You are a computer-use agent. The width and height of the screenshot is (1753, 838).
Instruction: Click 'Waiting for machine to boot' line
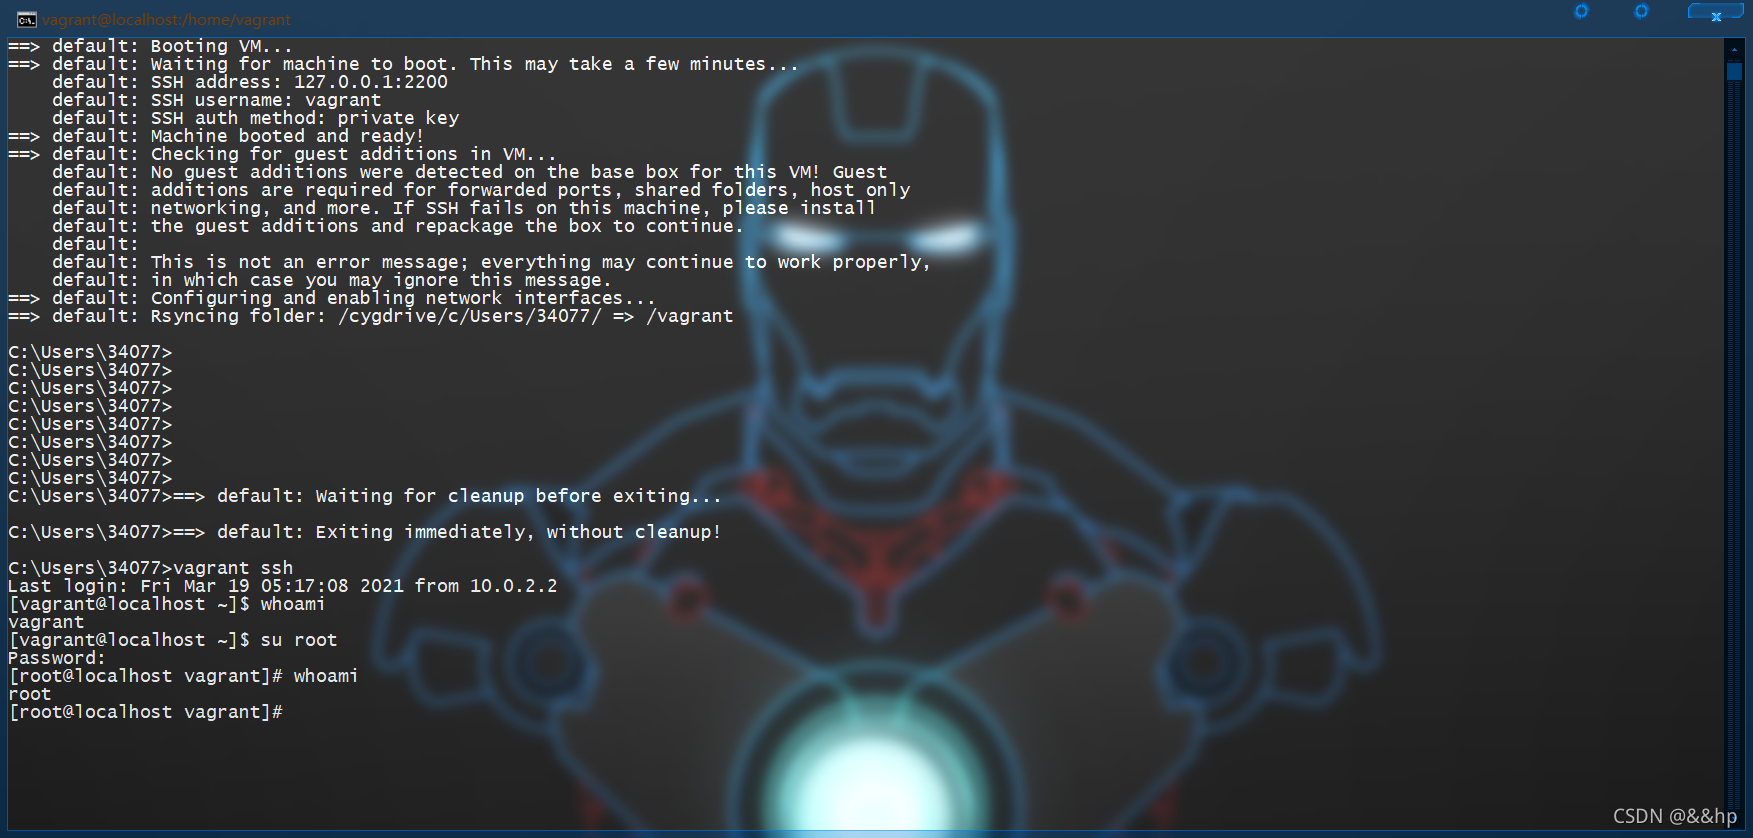(x=403, y=64)
